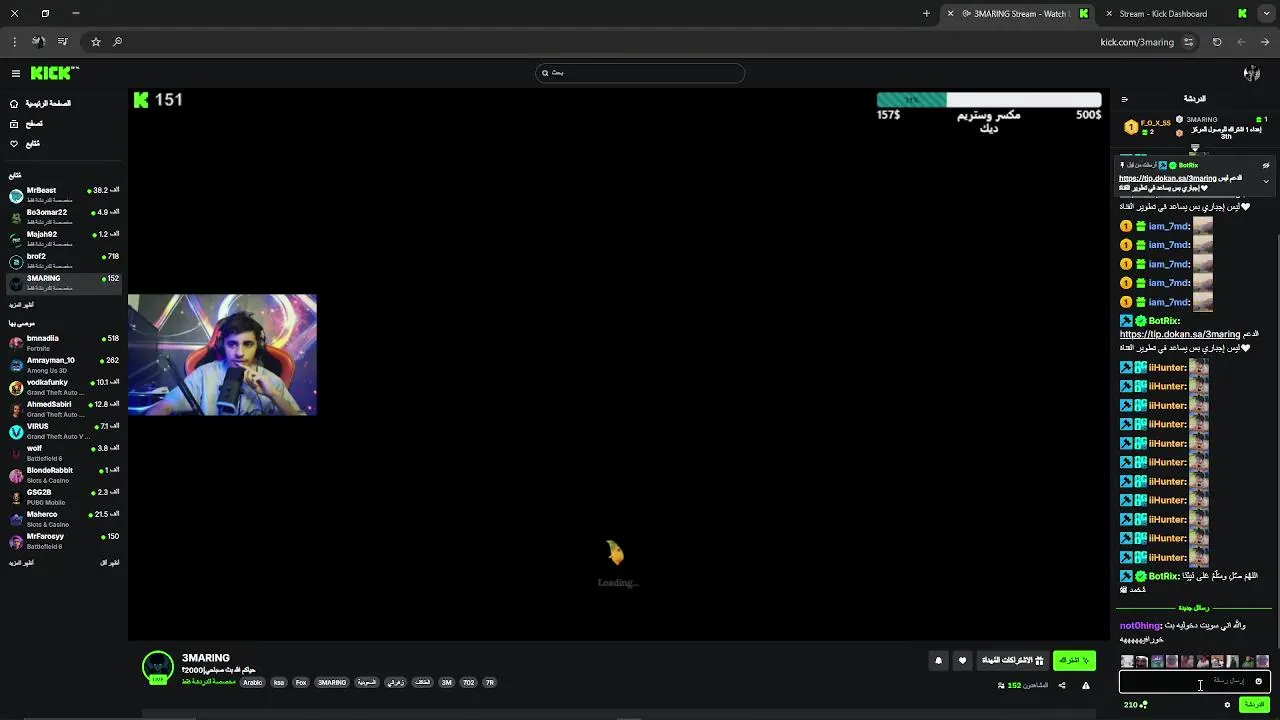Open the gift subscriptions button
Screen dimensions: 1280x720
[1012, 660]
